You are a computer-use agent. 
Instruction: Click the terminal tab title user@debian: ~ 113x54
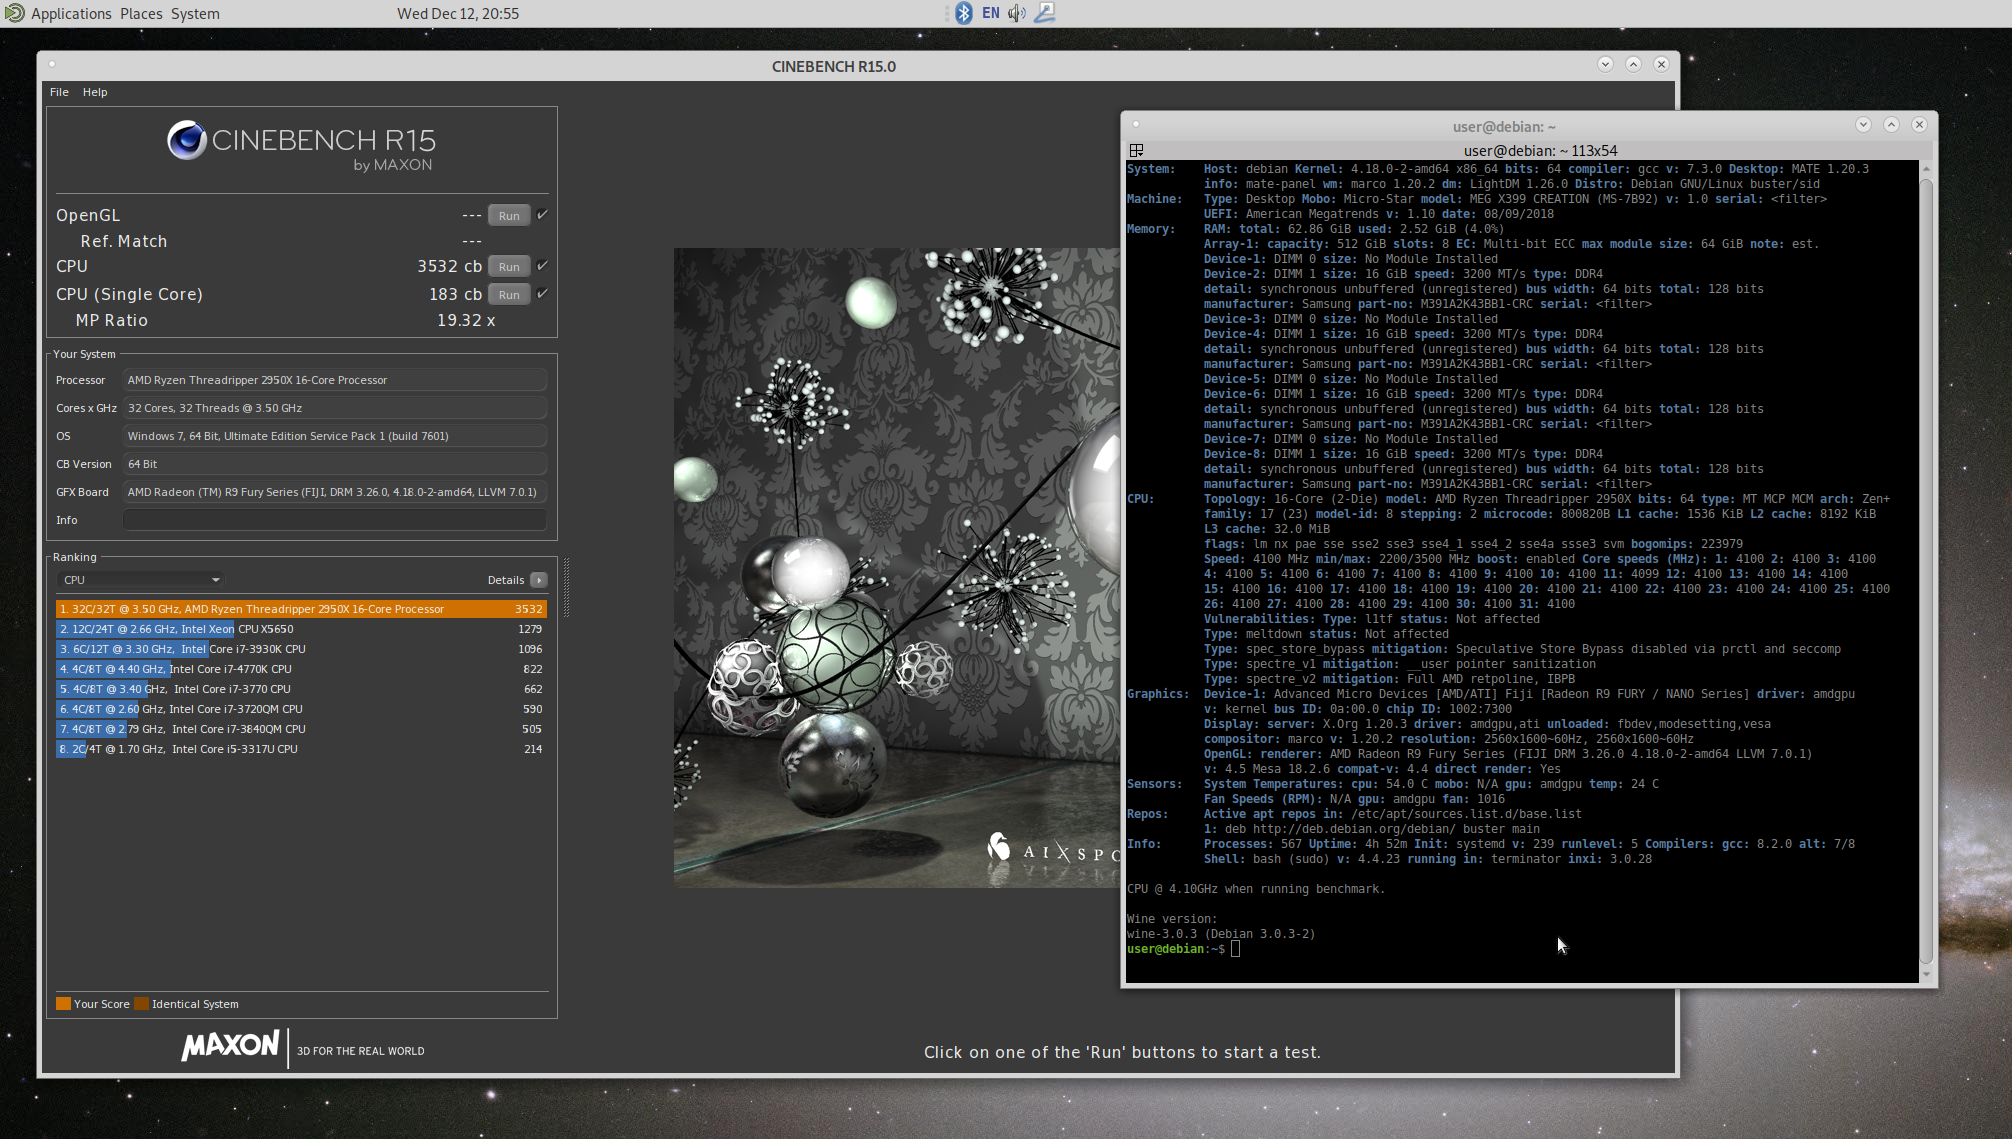pyautogui.click(x=1540, y=150)
